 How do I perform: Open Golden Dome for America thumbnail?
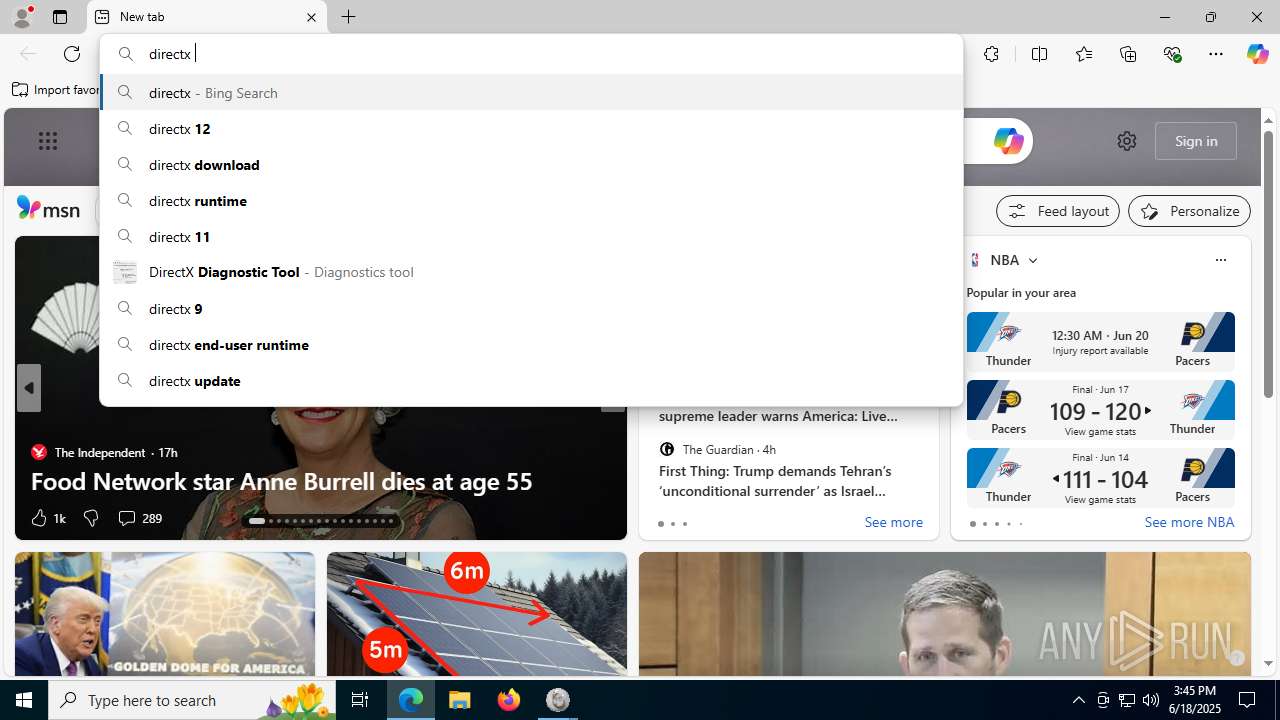click(165, 614)
